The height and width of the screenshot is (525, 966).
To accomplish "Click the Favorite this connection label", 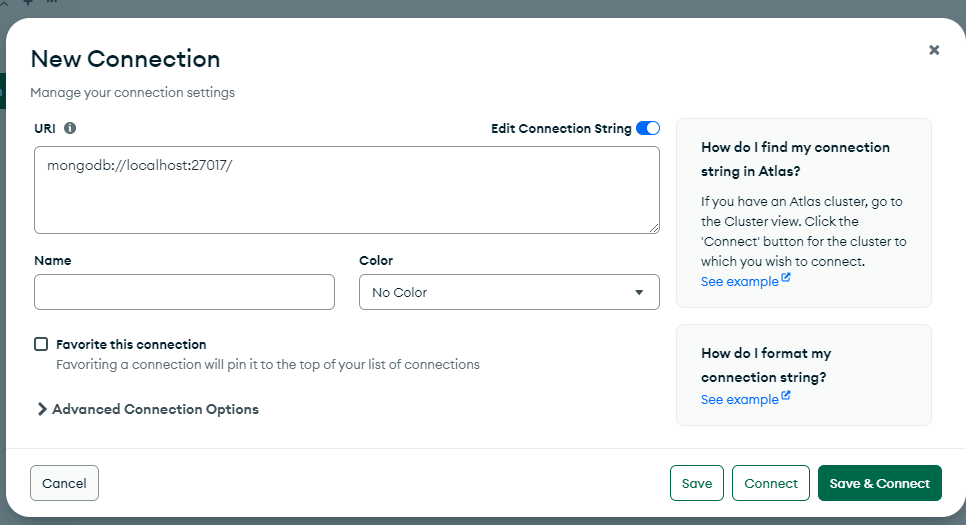I will [131, 344].
